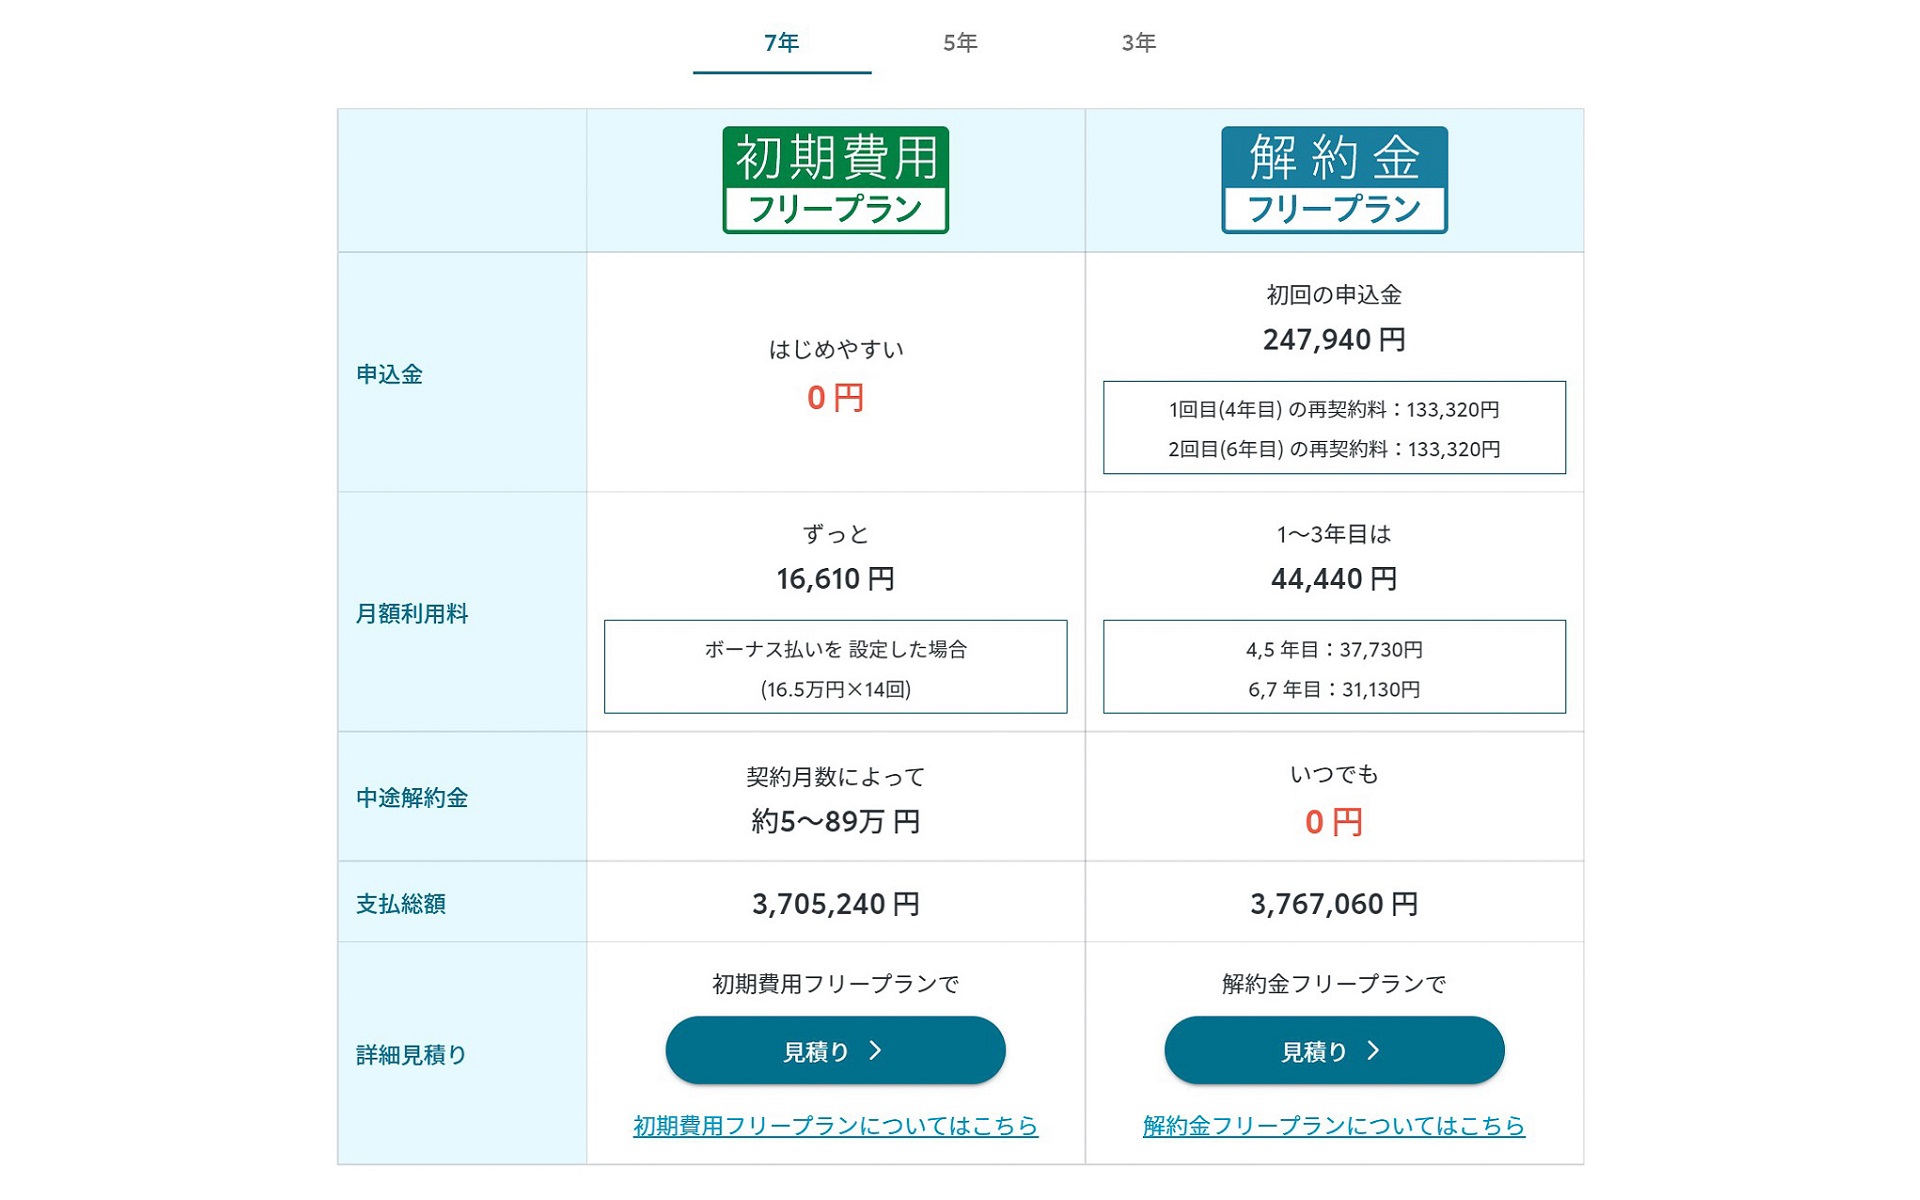The width and height of the screenshot is (1920, 1200).
Task: Click the 解約金フリープラン blue badge
Action: [1334, 178]
